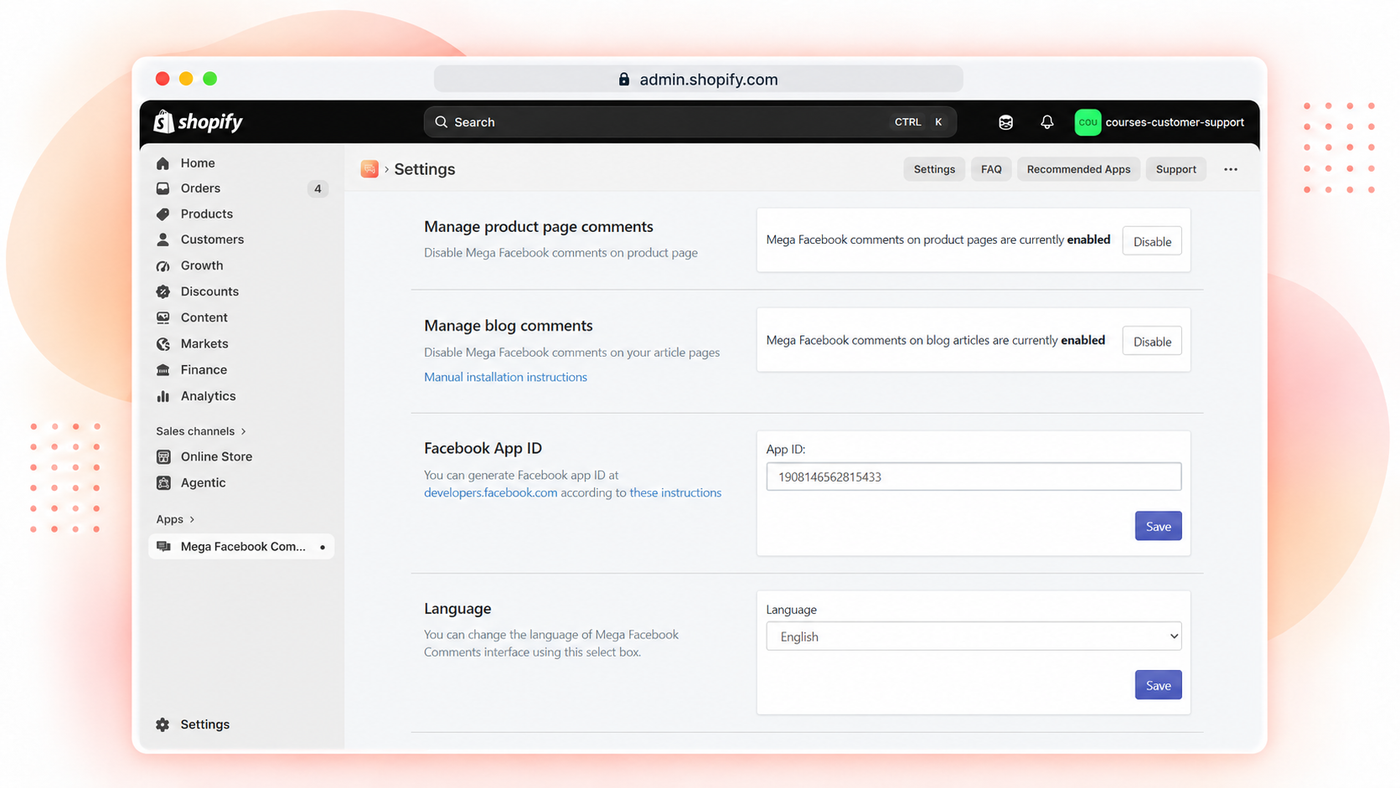Click the Settings button in the app header

[935, 169]
